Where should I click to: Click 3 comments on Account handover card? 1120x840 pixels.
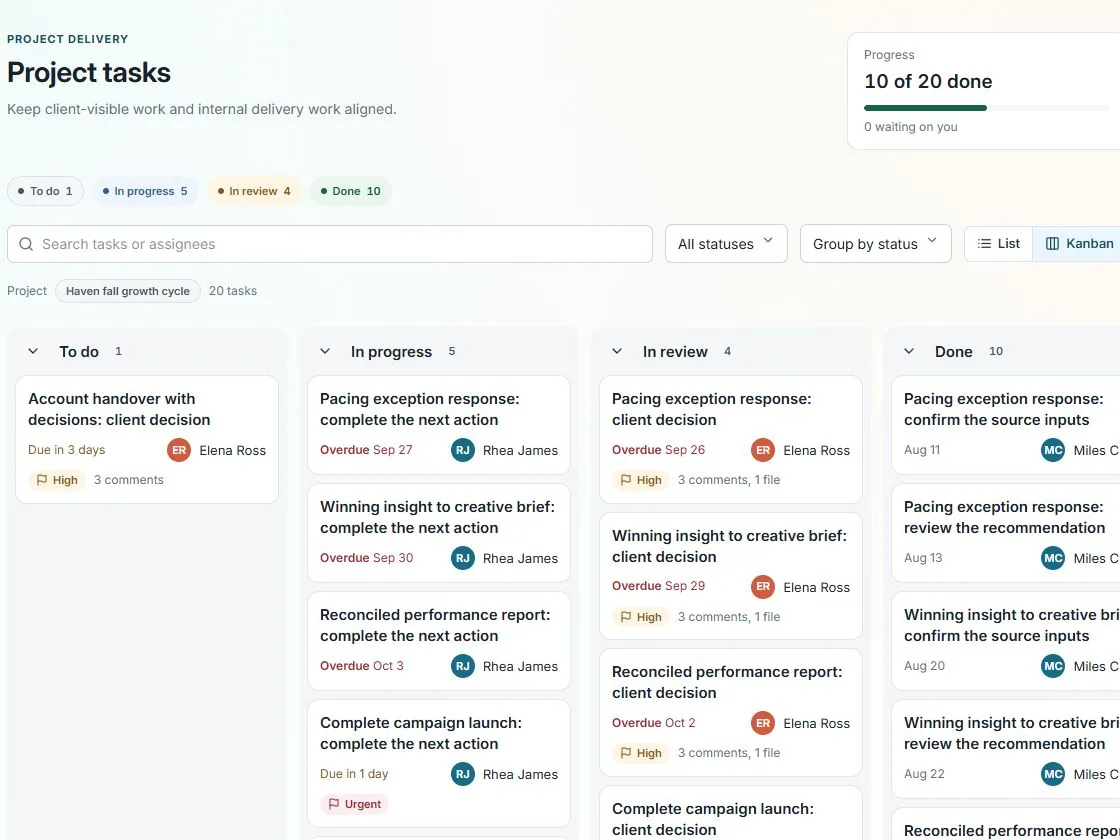(129, 480)
